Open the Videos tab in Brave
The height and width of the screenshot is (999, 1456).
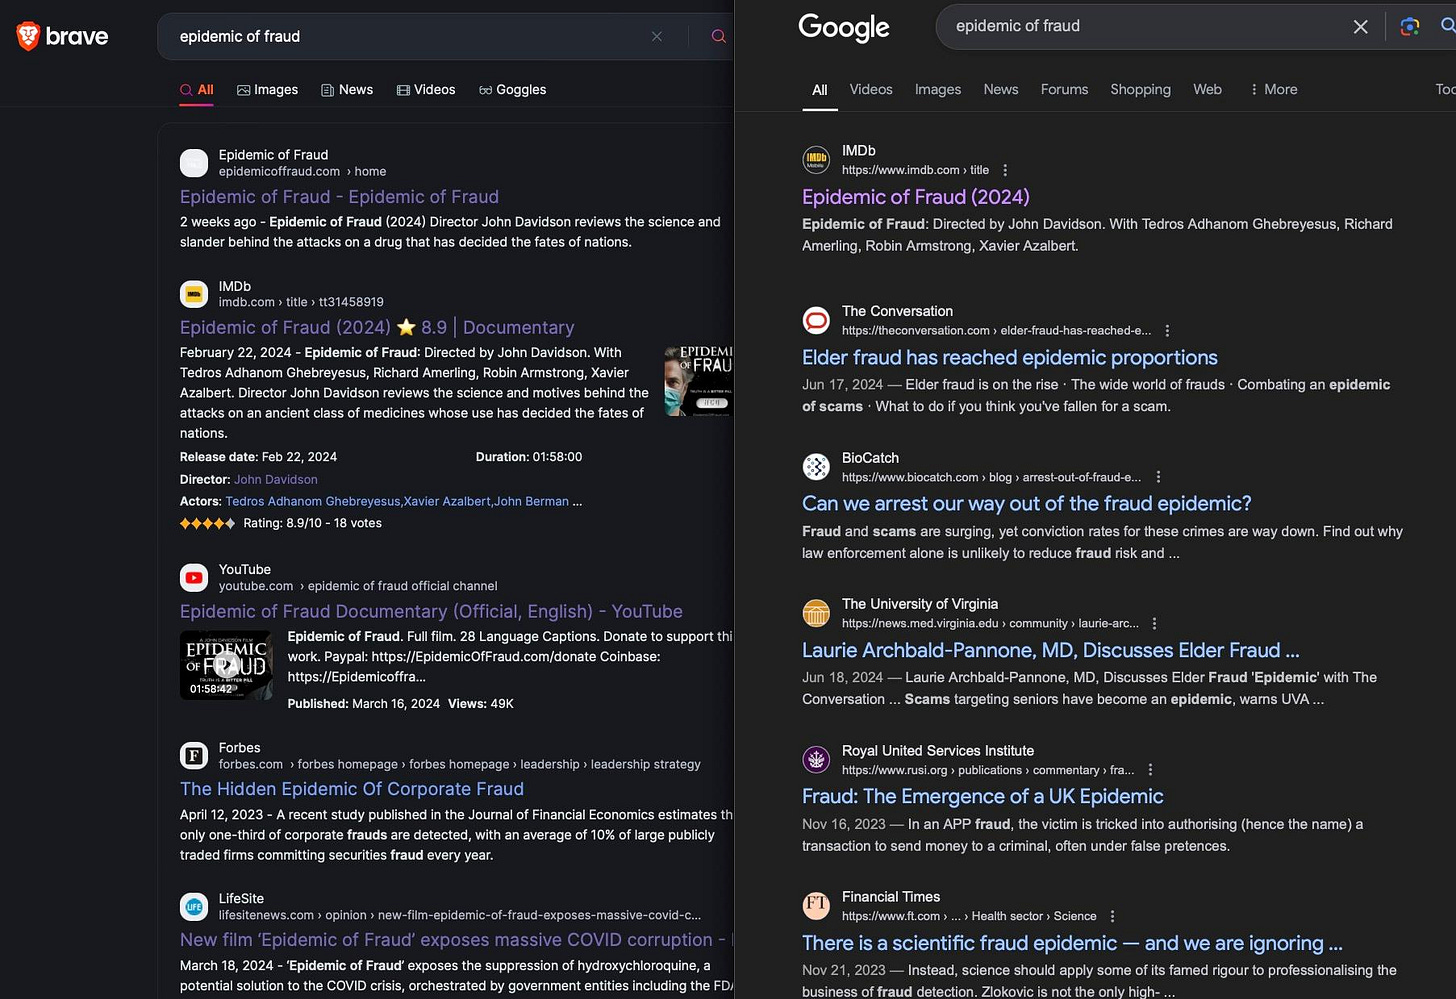426,90
